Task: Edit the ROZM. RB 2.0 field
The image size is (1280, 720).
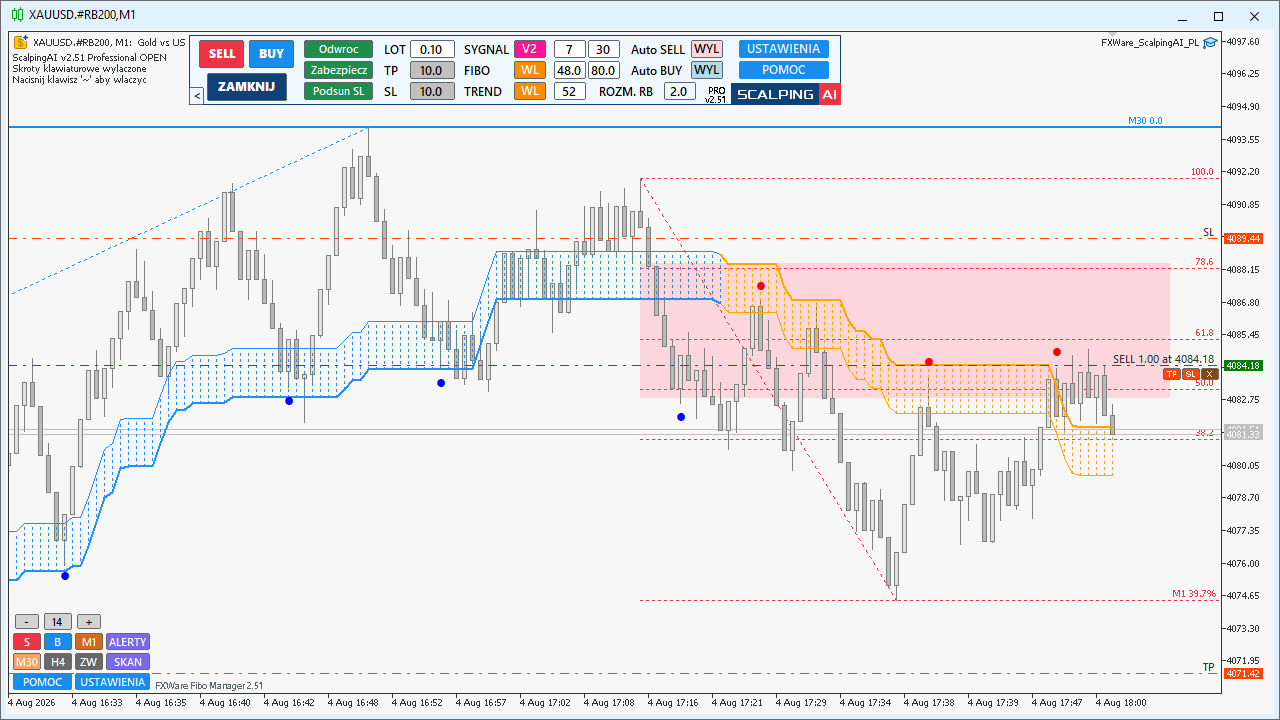Action: coord(679,91)
